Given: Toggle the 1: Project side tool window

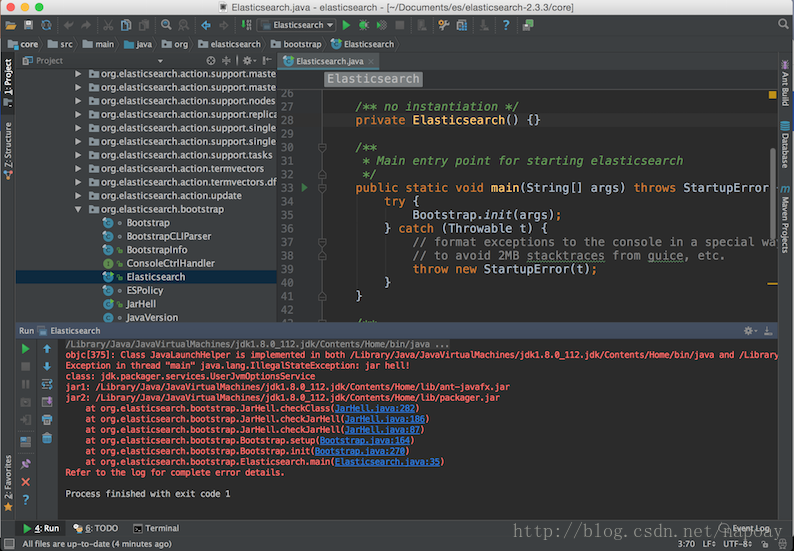Looking at the screenshot, I should click(8, 82).
